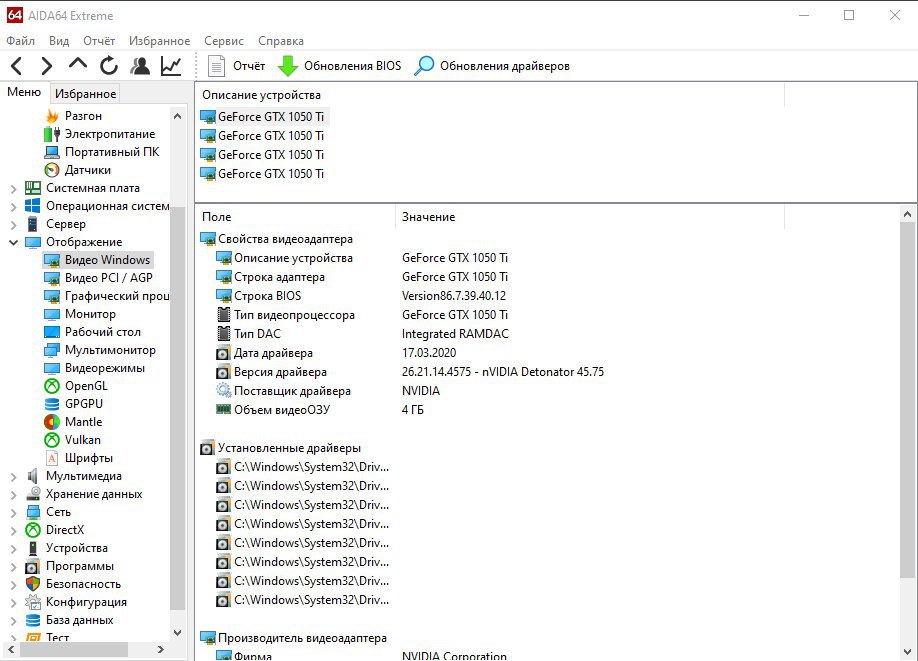Screen dimensions: 918x661
Task: Open the Отчёт report toolbar button
Action: pos(237,66)
